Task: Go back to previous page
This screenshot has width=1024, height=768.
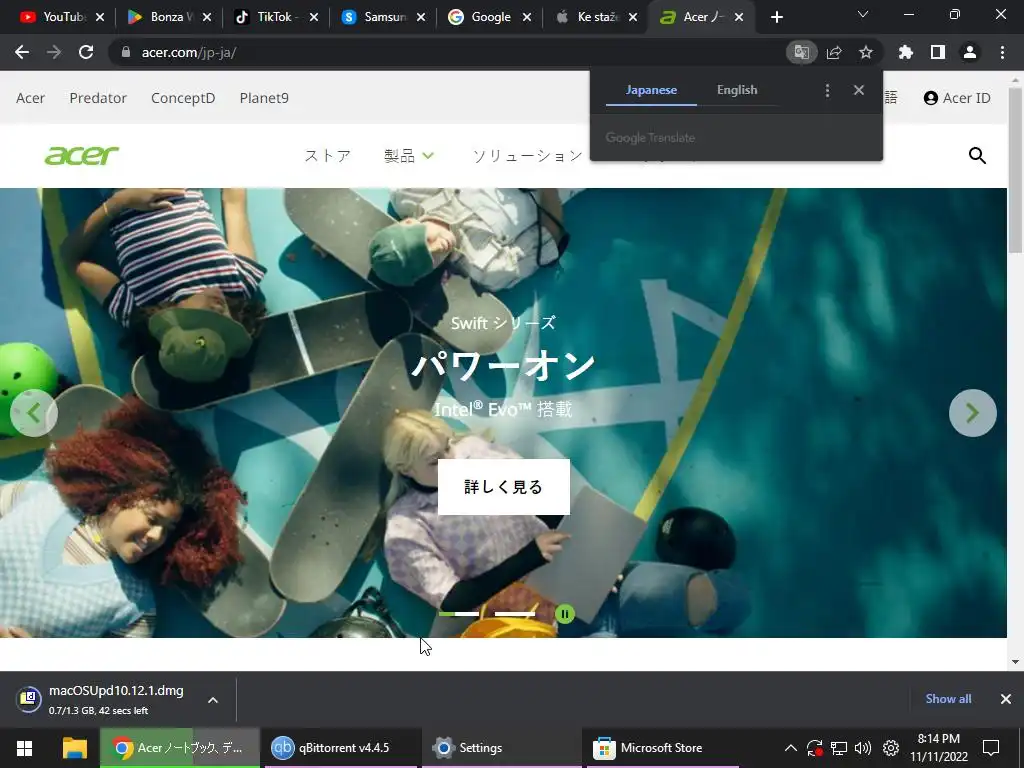Action: (22, 52)
